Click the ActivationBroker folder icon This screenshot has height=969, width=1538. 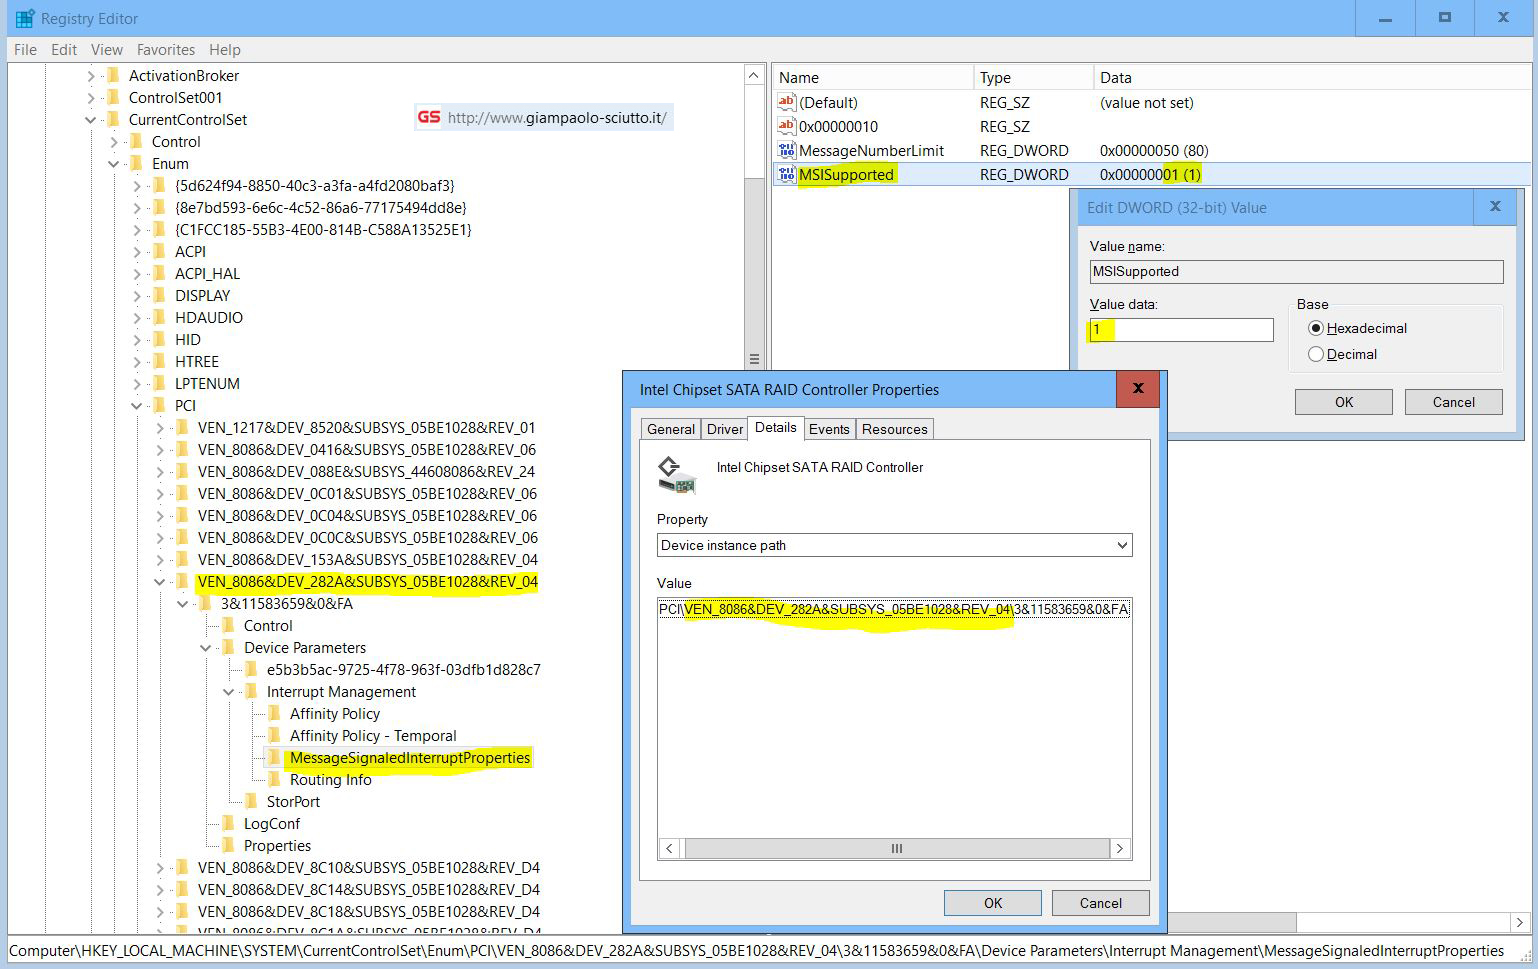113,75
